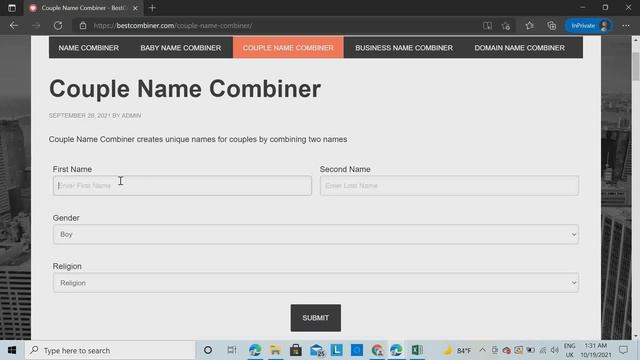Click the ADMIN author link

[131, 116]
